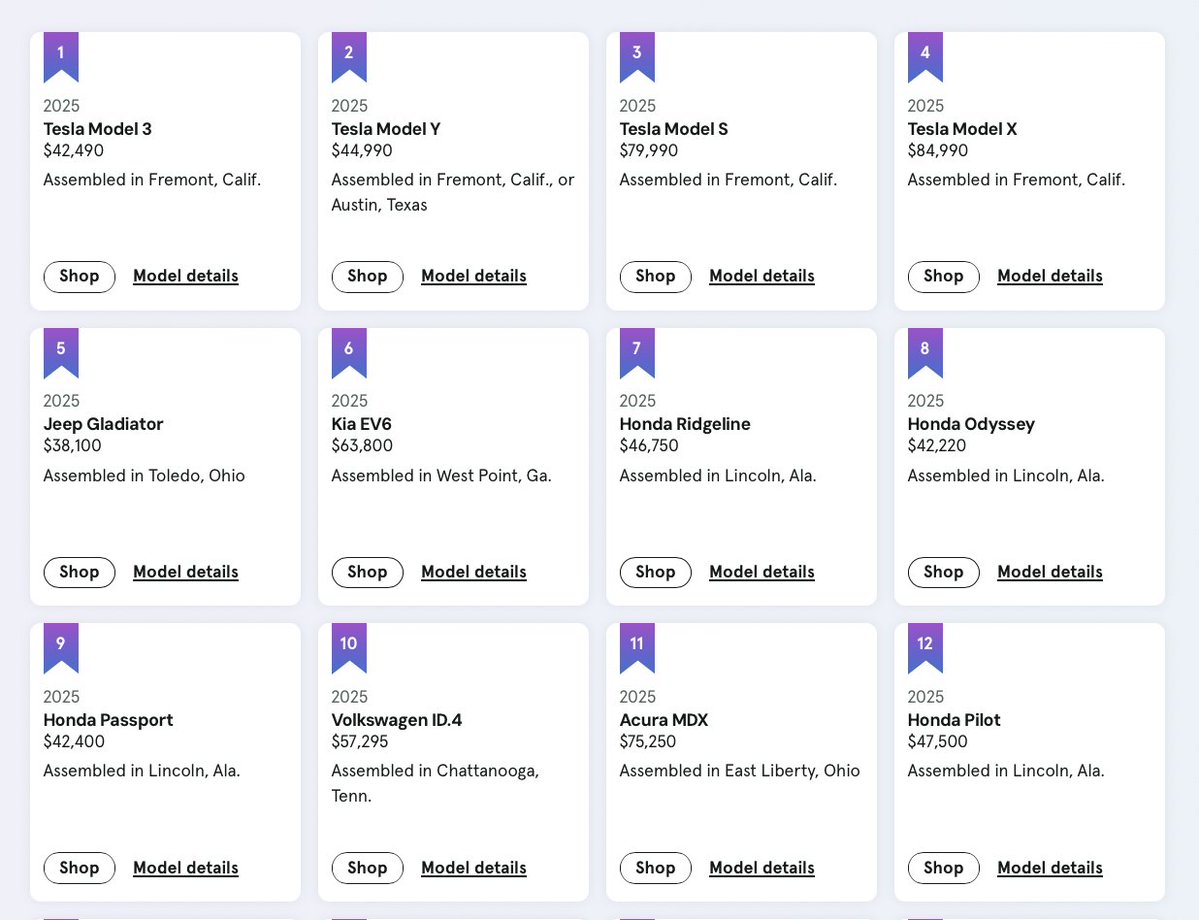
Task: Shop the Honda Ridgeline
Action: [655, 572]
